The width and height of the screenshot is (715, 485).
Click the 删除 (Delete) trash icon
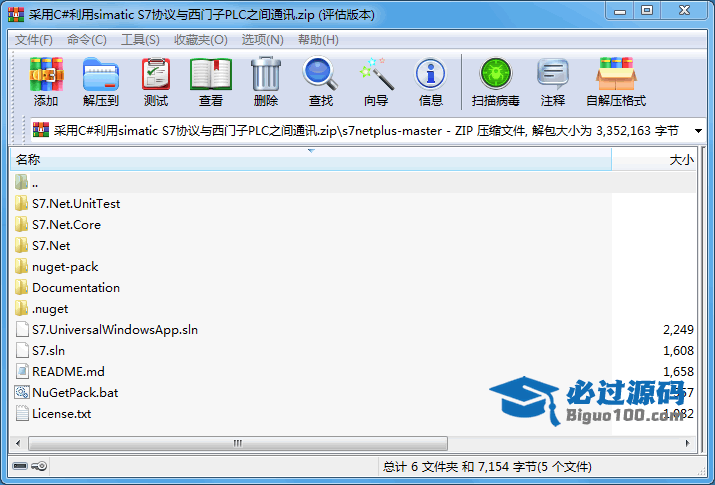tap(266, 74)
